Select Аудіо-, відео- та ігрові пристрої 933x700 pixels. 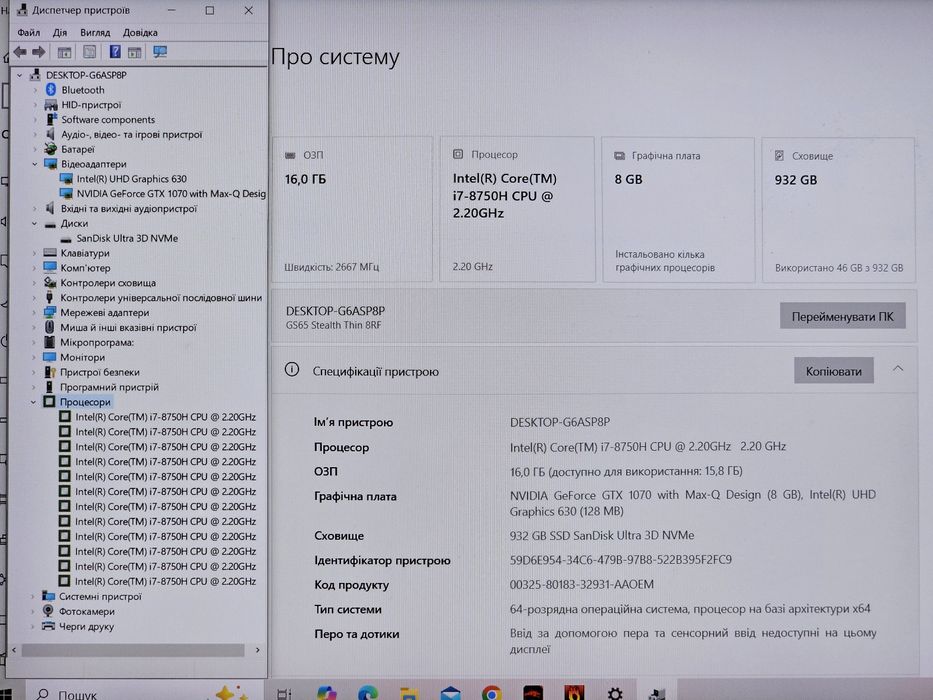point(132,135)
